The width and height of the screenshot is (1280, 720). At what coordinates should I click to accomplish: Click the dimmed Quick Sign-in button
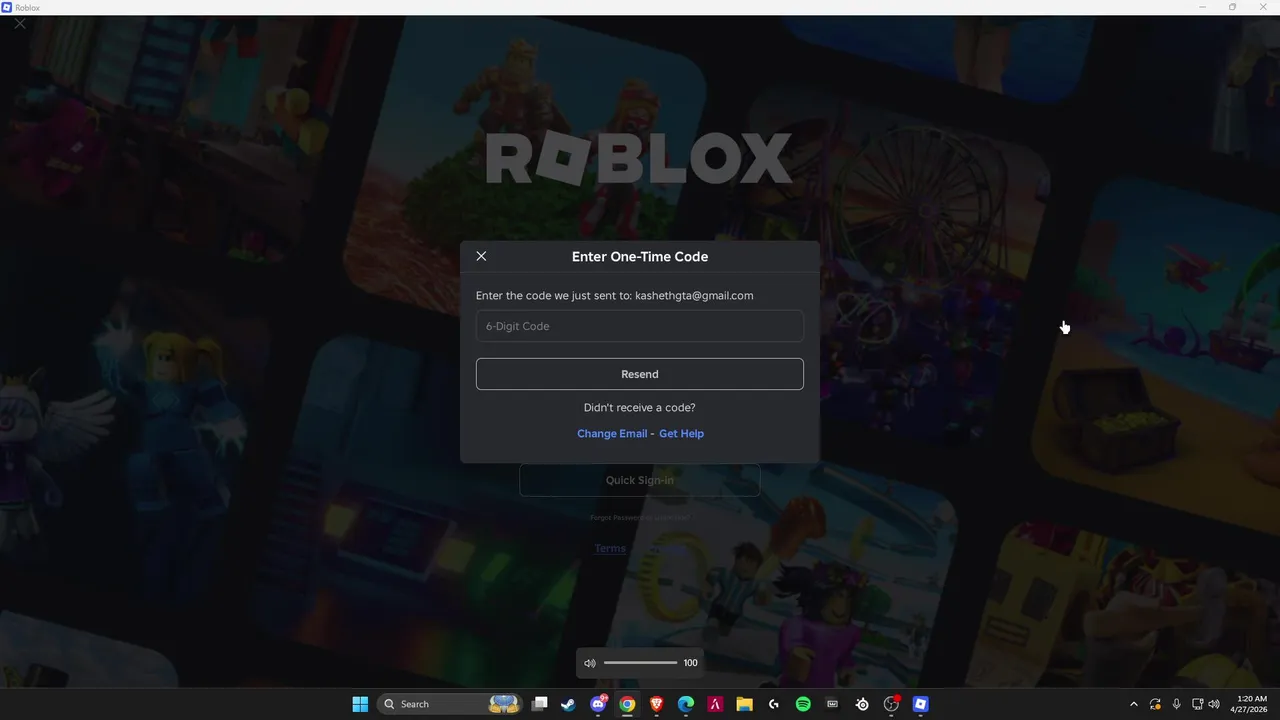coord(640,480)
